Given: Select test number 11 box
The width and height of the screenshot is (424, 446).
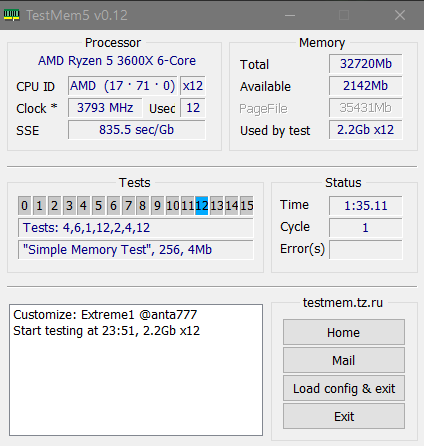Looking at the screenshot, I should pyautogui.click(x=187, y=206).
